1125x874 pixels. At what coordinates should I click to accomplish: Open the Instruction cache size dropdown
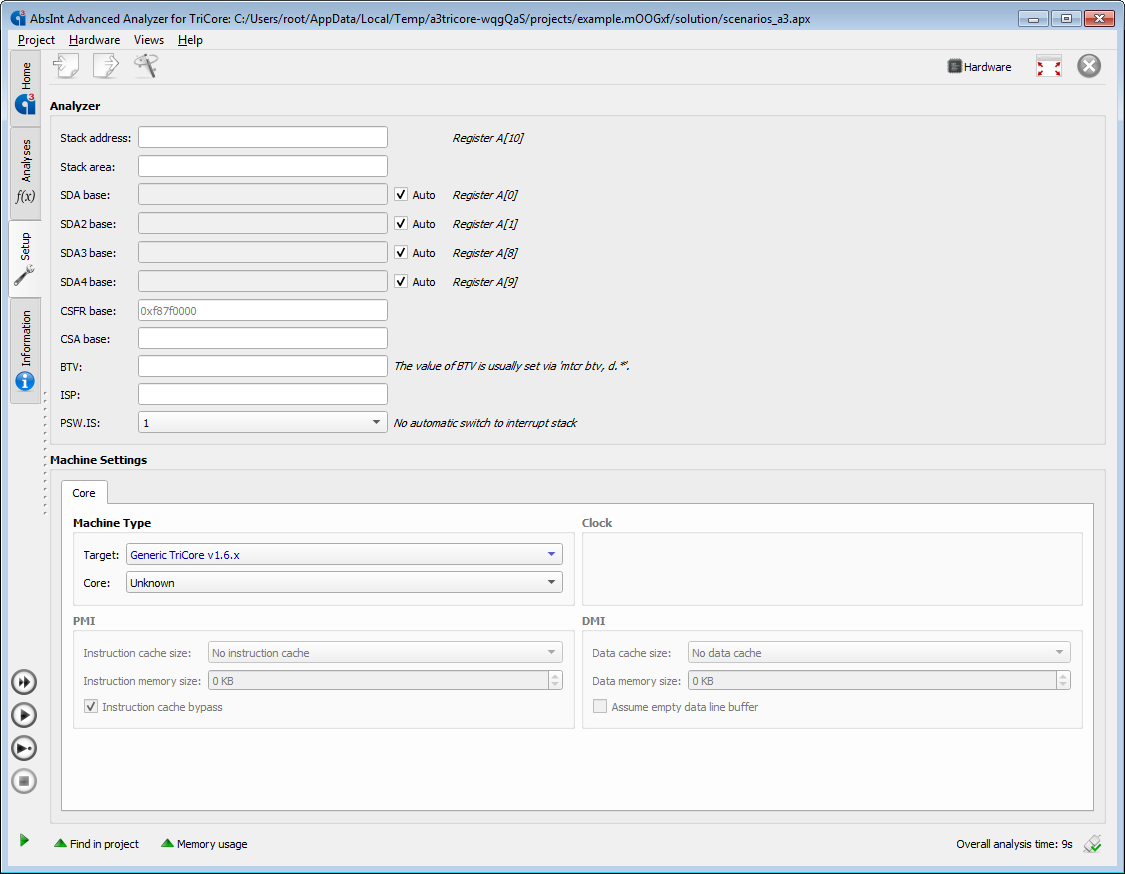(385, 653)
